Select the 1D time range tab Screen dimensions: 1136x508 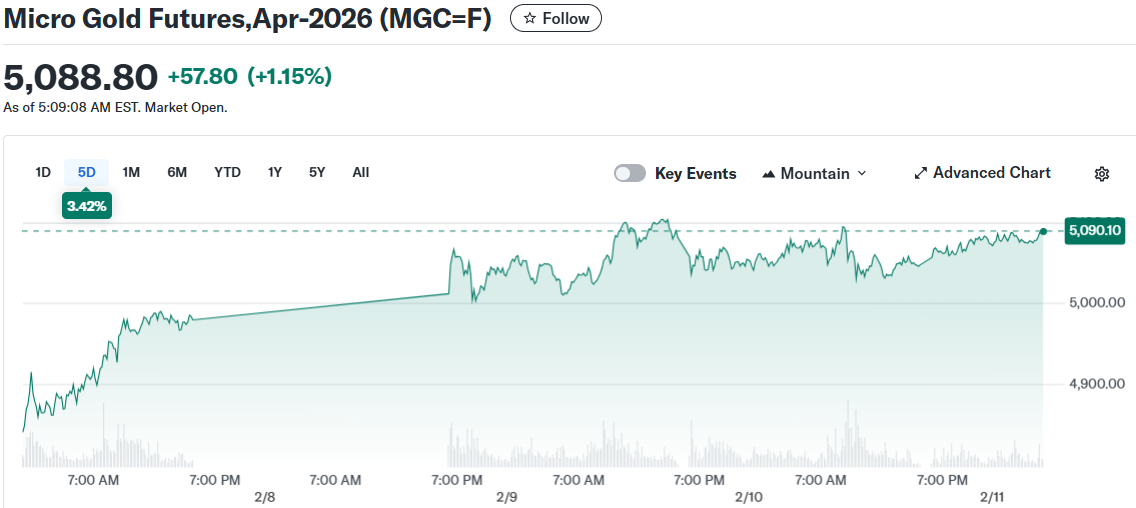43,172
